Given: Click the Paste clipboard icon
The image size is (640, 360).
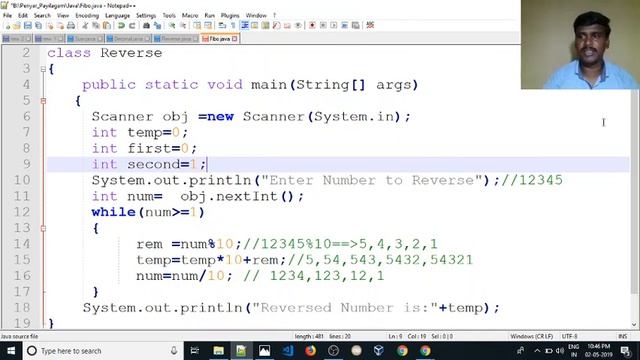Looking at the screenshot, I should click(x=107, y=25).
